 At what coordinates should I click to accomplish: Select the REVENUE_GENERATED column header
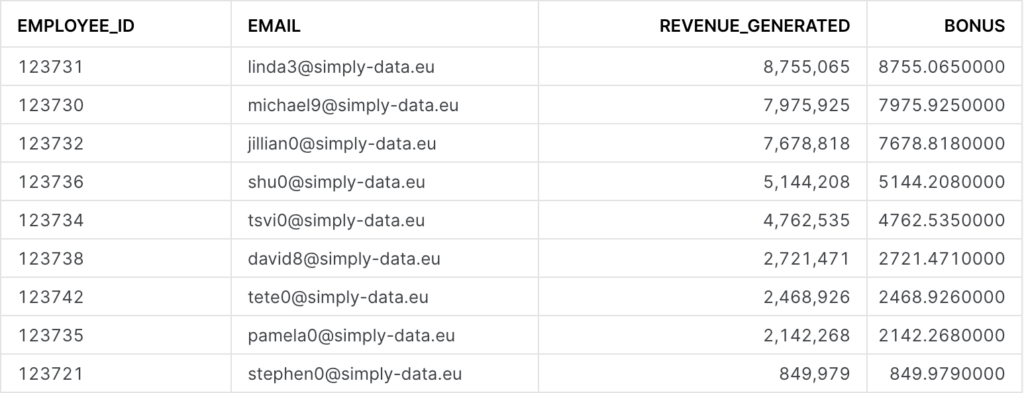[703, 24]
